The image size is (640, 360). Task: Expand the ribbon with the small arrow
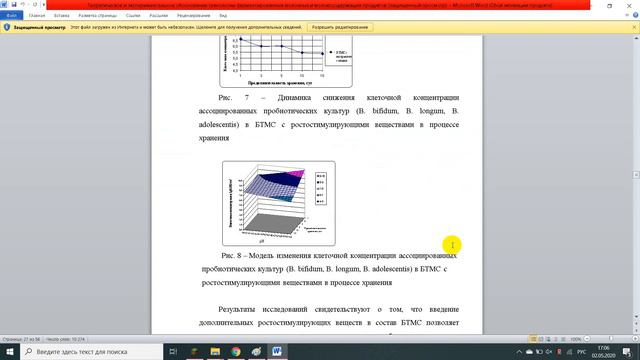click(627, 16)
